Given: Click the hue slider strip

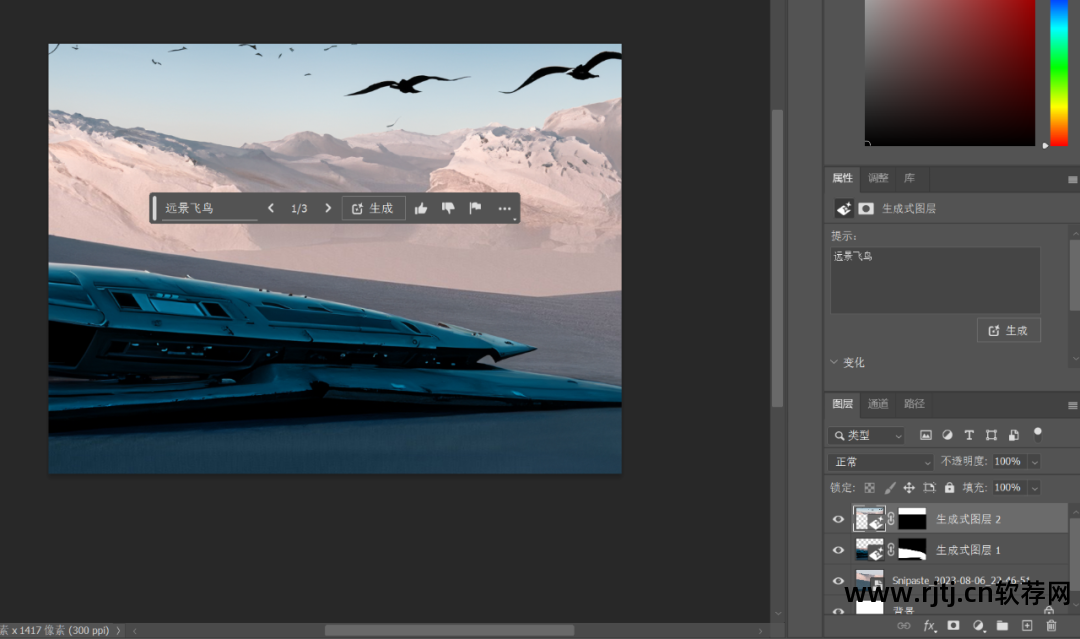Looking at the screenshot, I should (1059, 72).
